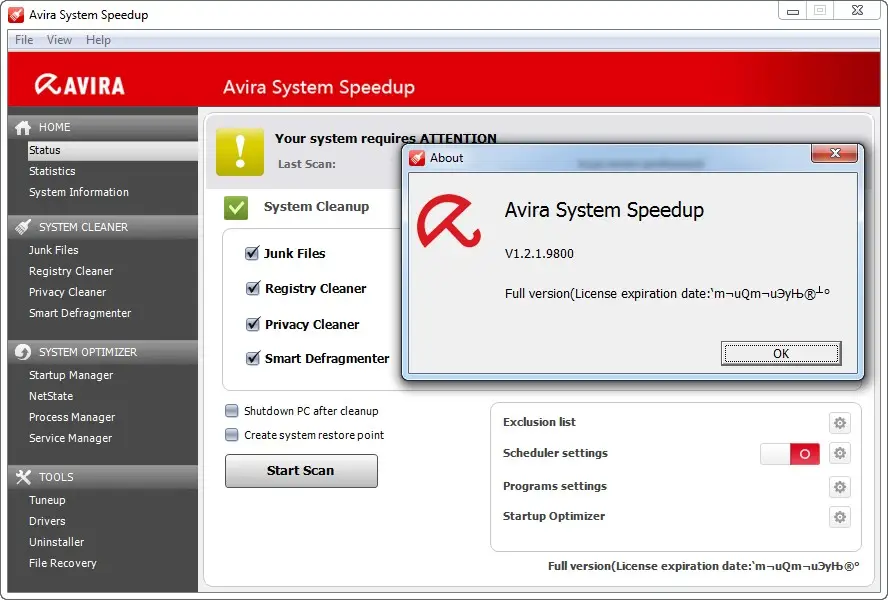Click the System Cleanup heading
The width and height of the screenshot is (888, 600).
pos(316,207)
